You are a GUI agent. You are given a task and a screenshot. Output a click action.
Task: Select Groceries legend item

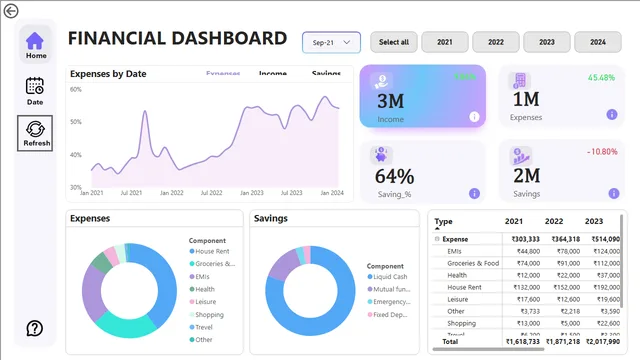coord(212,264)
